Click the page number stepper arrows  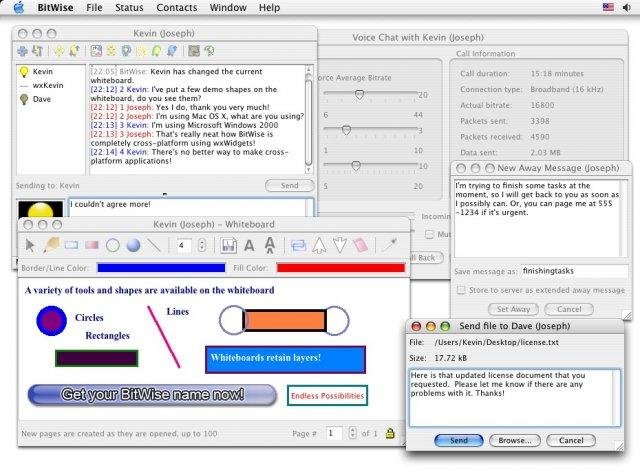353,433
